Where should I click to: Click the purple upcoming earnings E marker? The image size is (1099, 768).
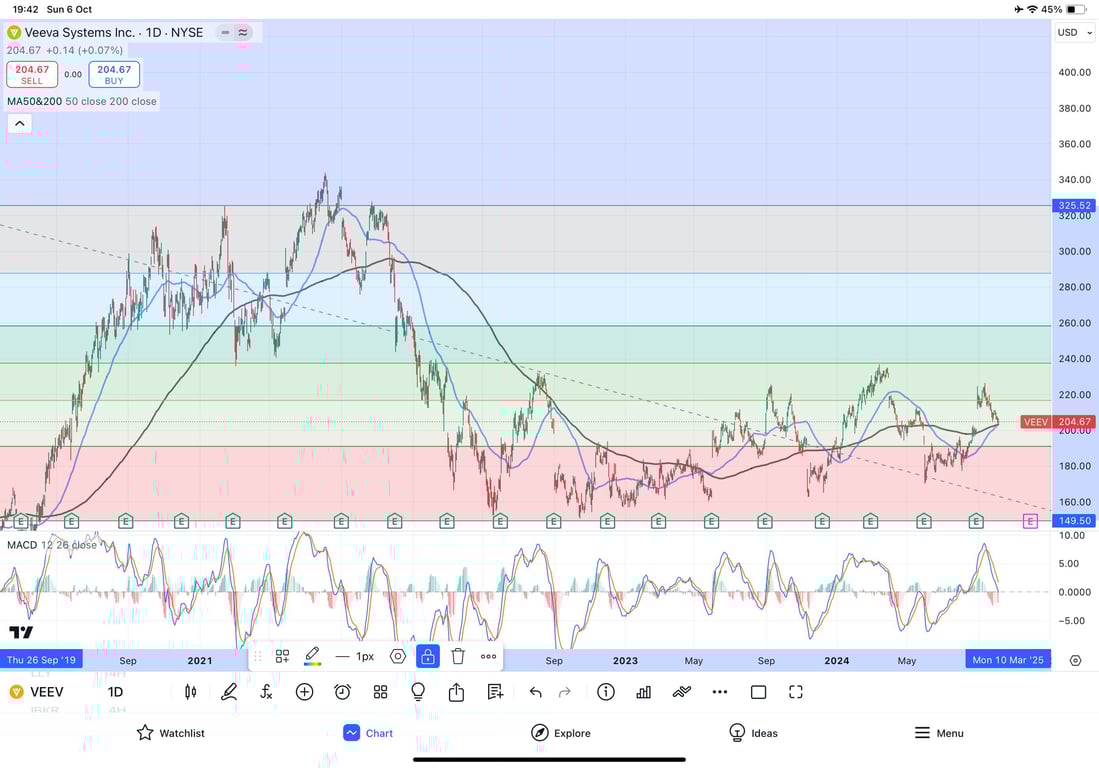(x=1030, y=521)
